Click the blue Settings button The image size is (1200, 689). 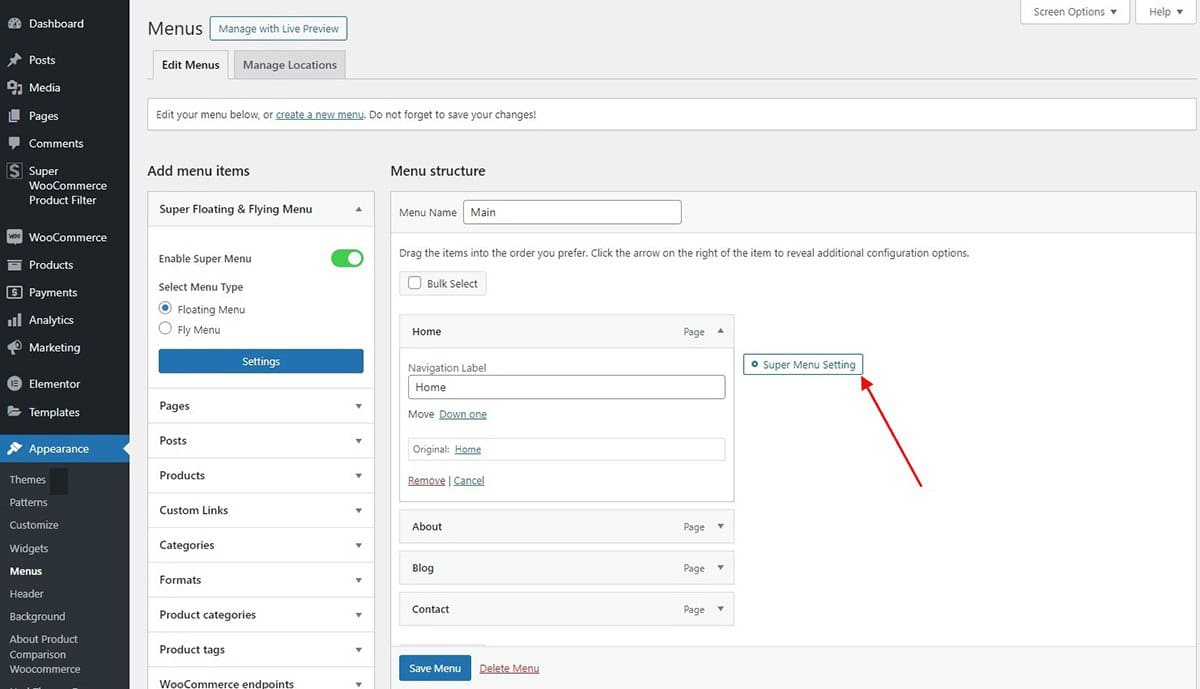coord(261,361)
